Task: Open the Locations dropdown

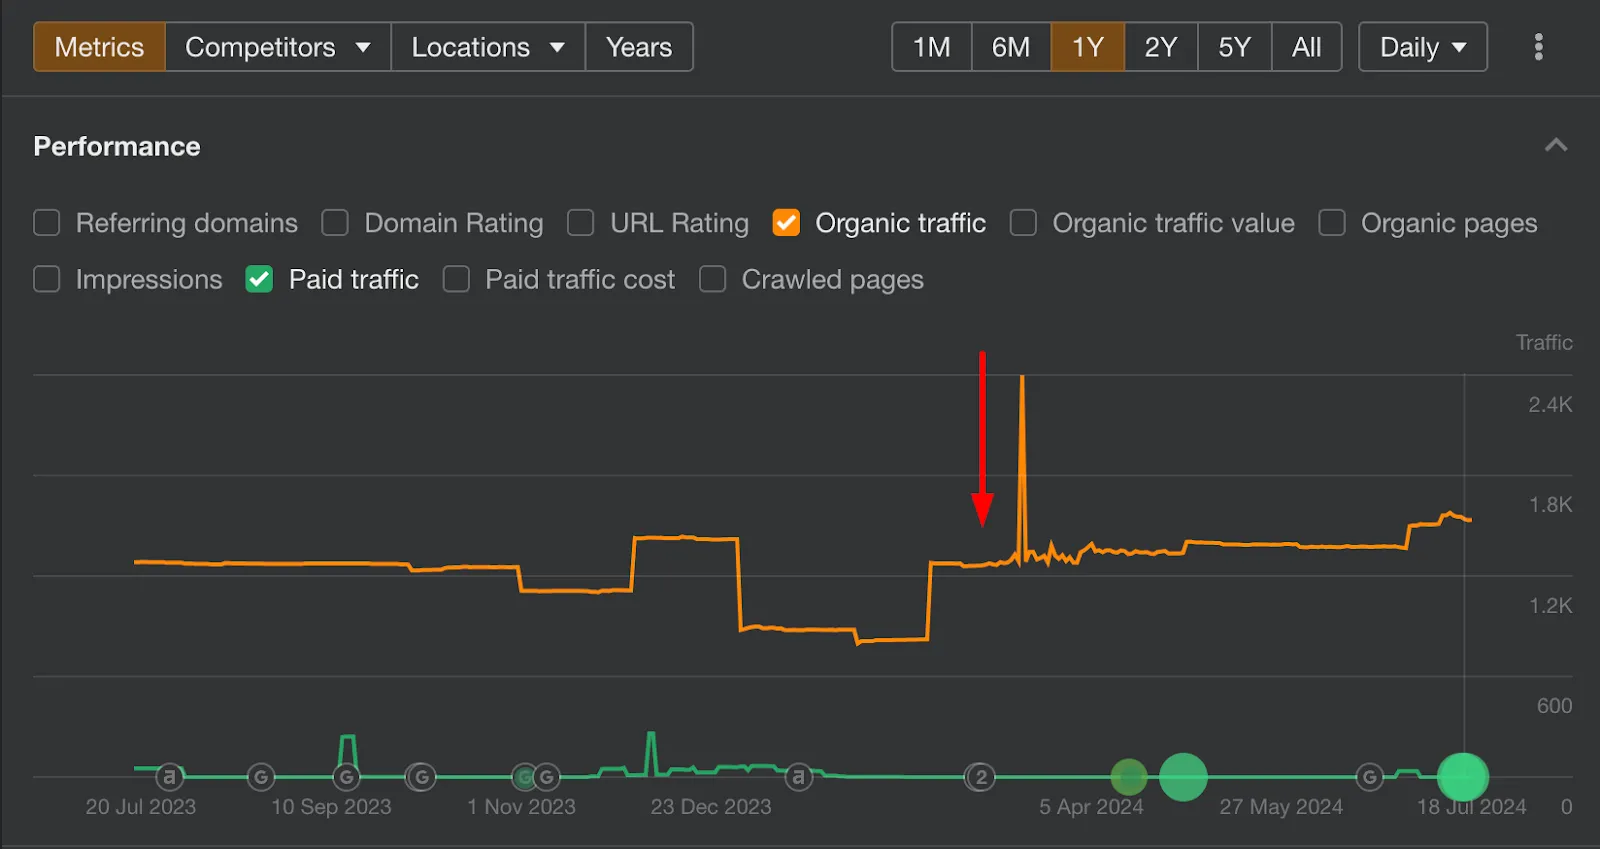Action: [x=488, y=47]
